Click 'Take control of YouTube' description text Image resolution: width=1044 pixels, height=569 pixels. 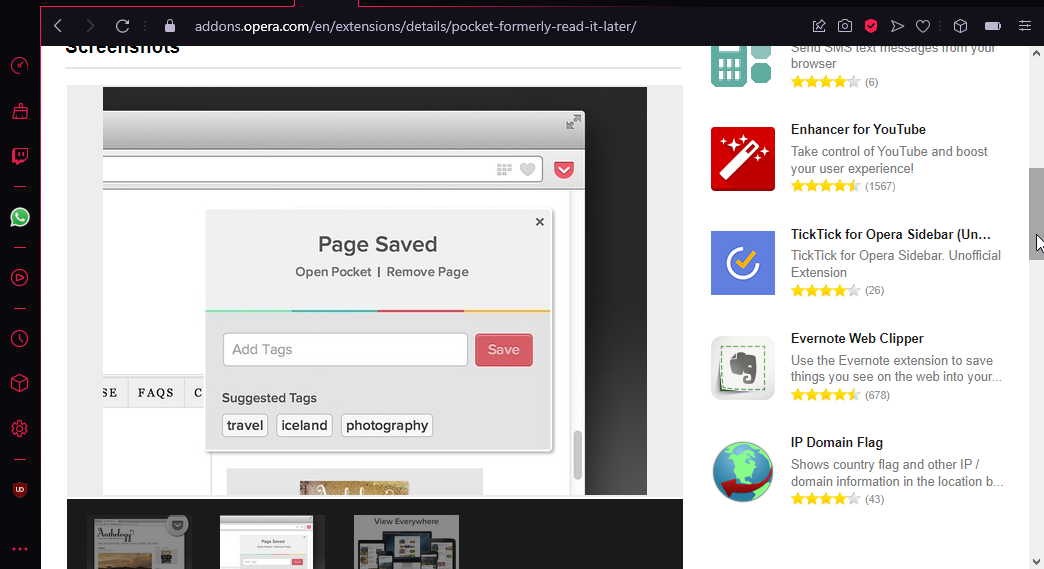[x=889, y=160]
